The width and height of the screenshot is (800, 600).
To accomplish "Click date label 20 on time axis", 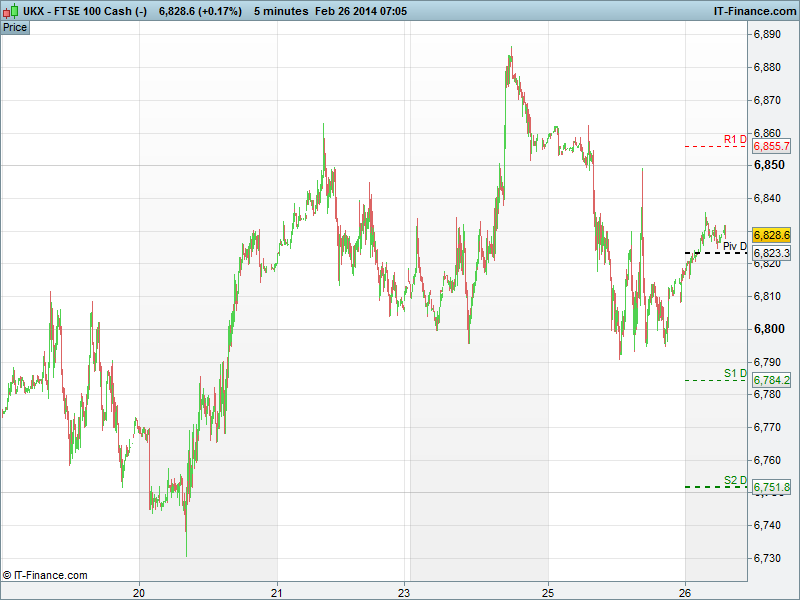I will [x=140, y=590].
